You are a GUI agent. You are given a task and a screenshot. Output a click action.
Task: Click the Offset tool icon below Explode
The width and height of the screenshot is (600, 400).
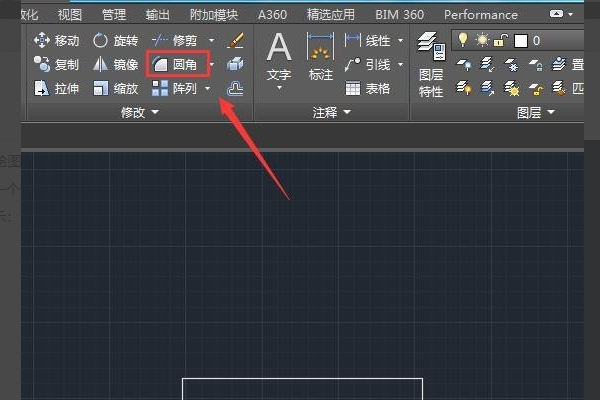tap(235, 89)
